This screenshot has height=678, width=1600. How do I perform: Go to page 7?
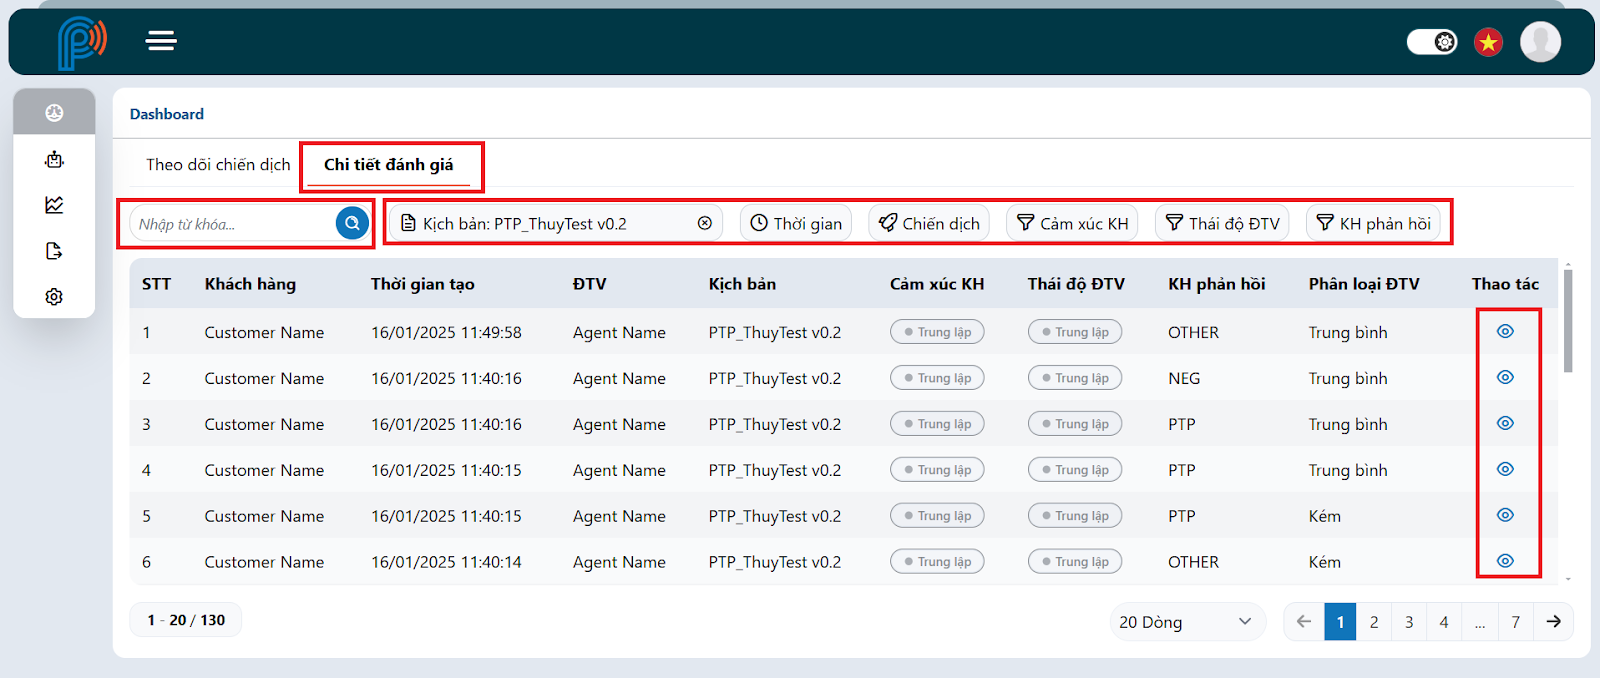1516,622
